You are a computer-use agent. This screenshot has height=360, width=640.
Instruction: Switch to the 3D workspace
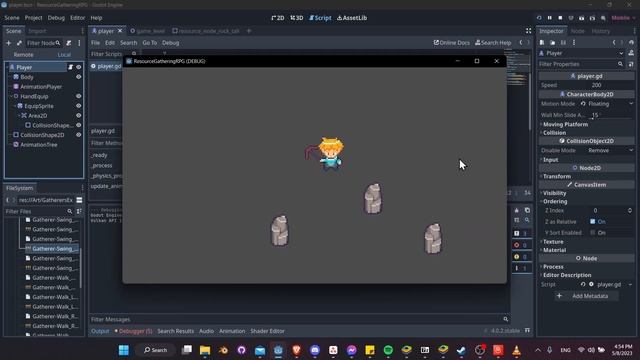tap(297, 18)
